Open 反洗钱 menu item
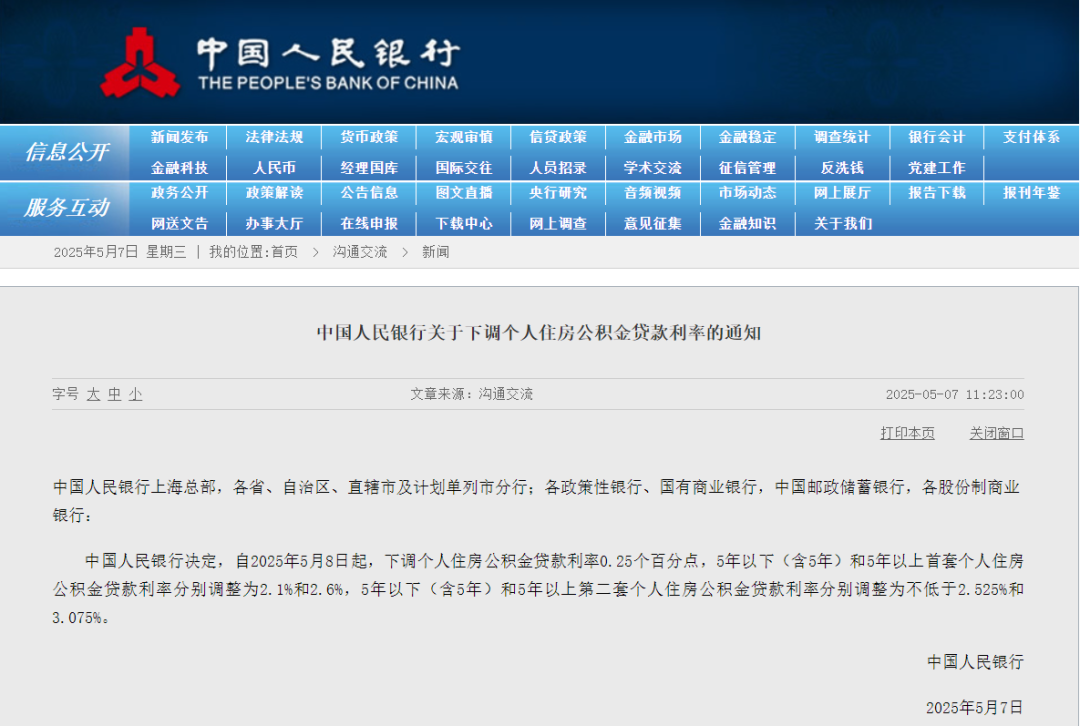 842,168
